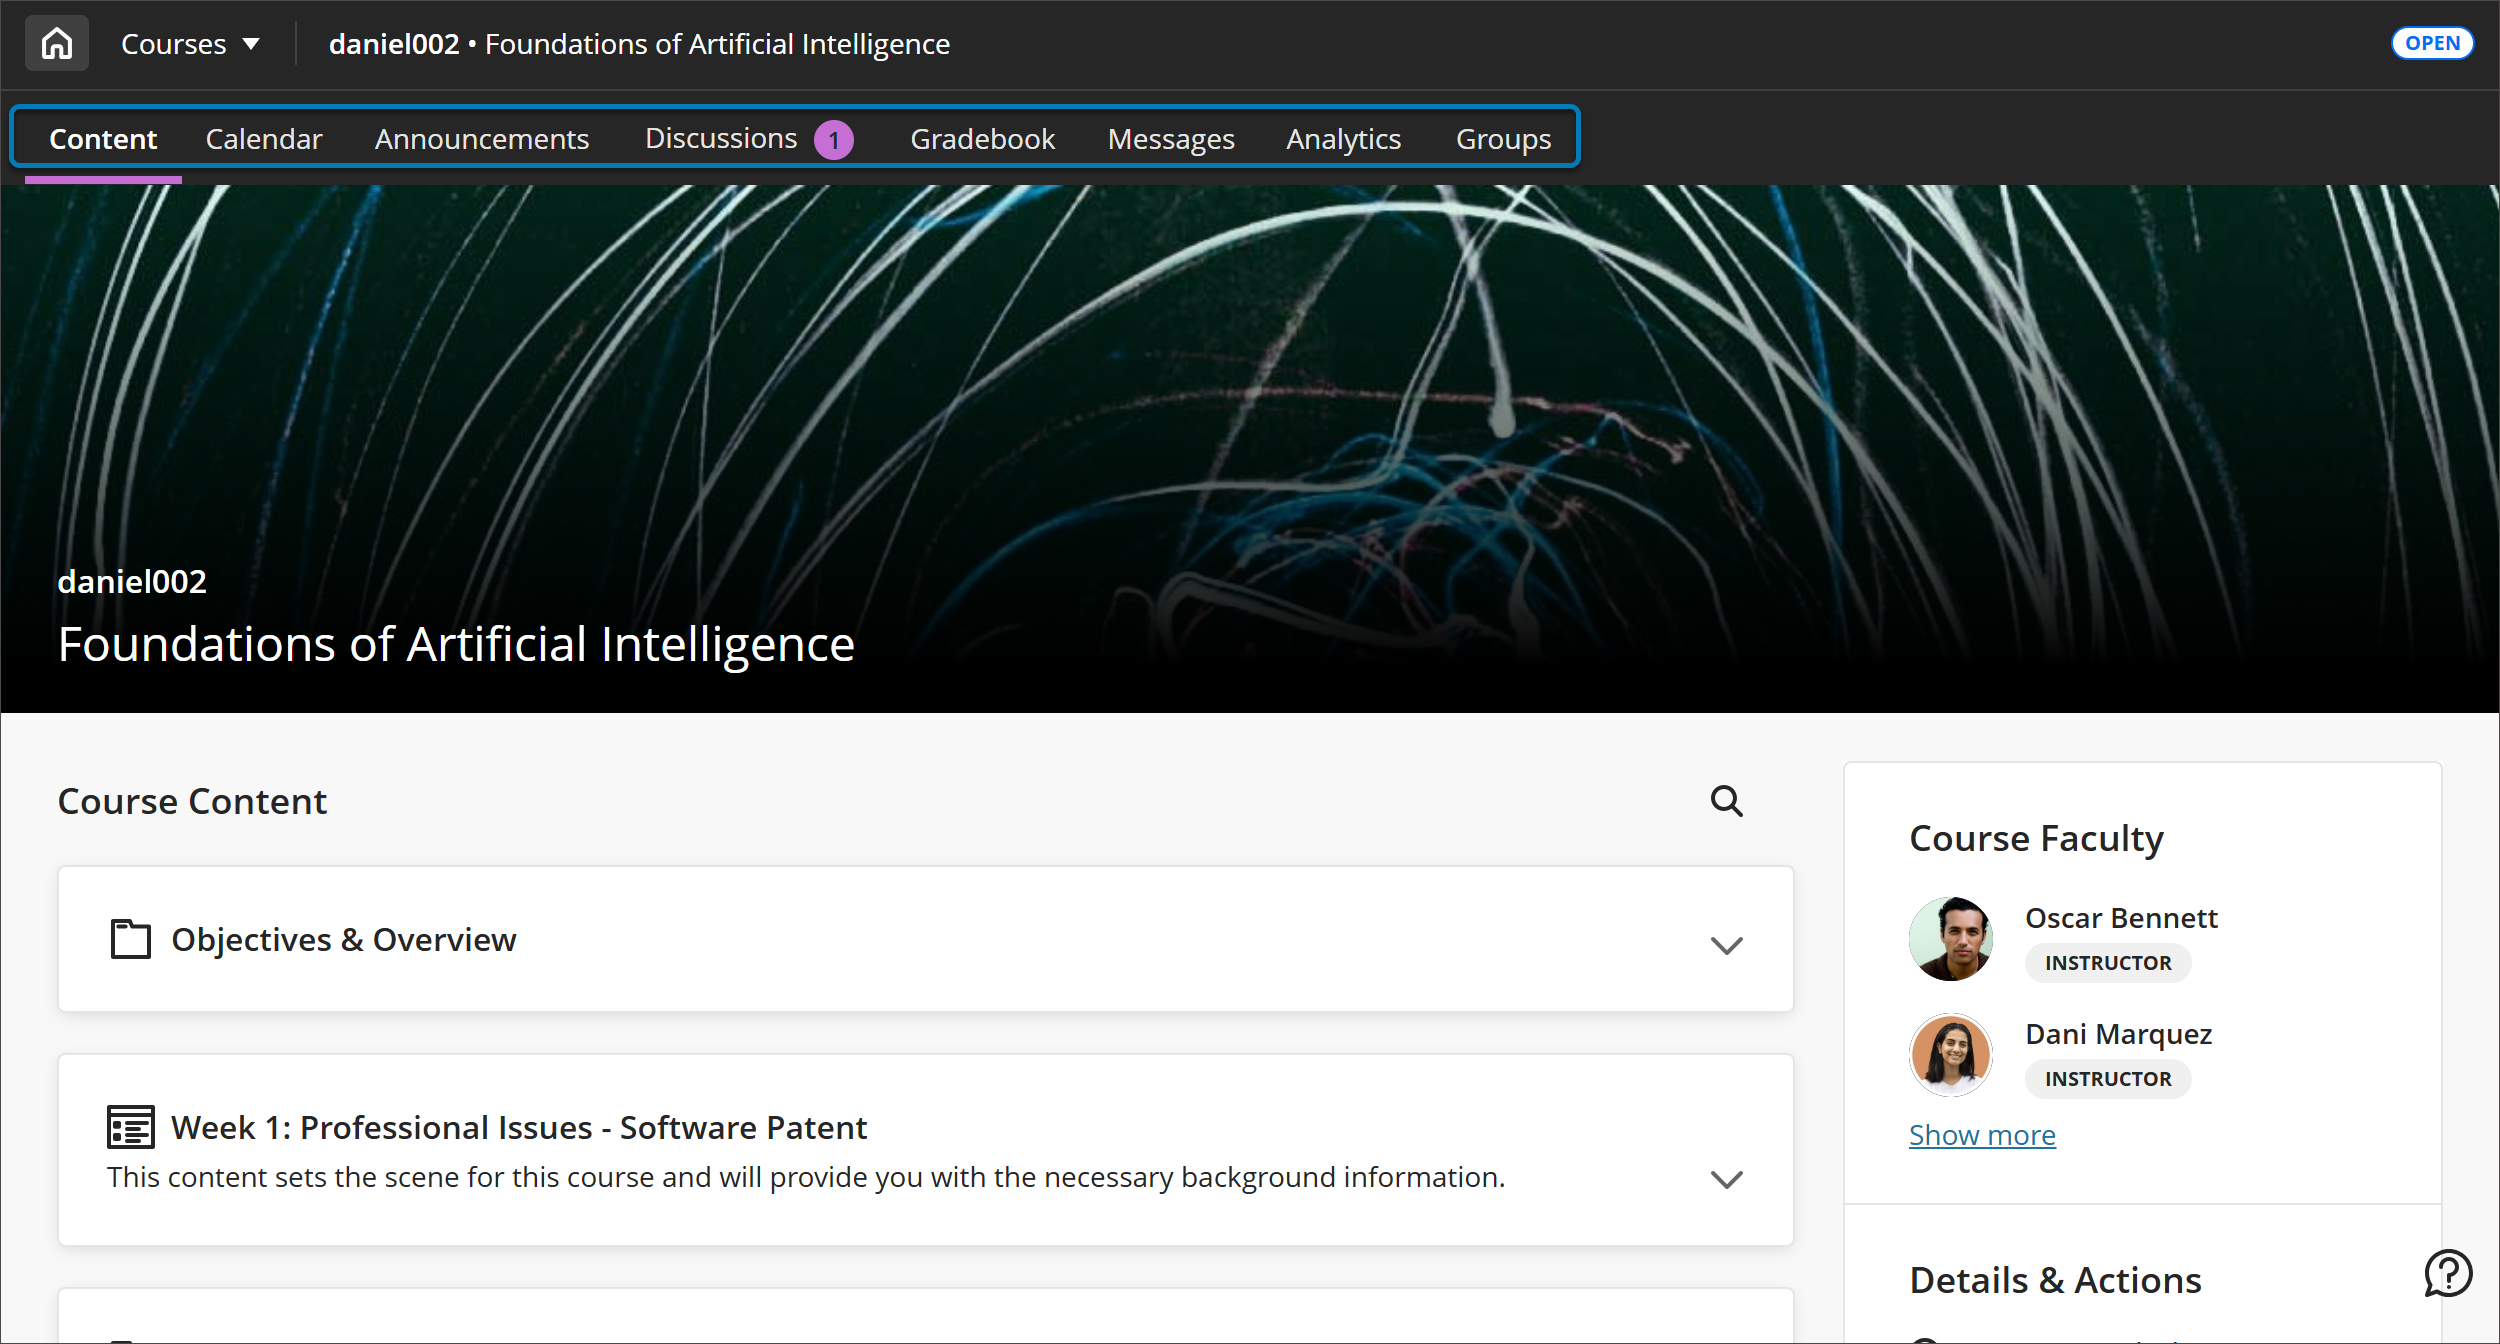Screen dimensions: 2500x1344
Task: Click the Week 1 document content icon
Action: click(128, 1126)
